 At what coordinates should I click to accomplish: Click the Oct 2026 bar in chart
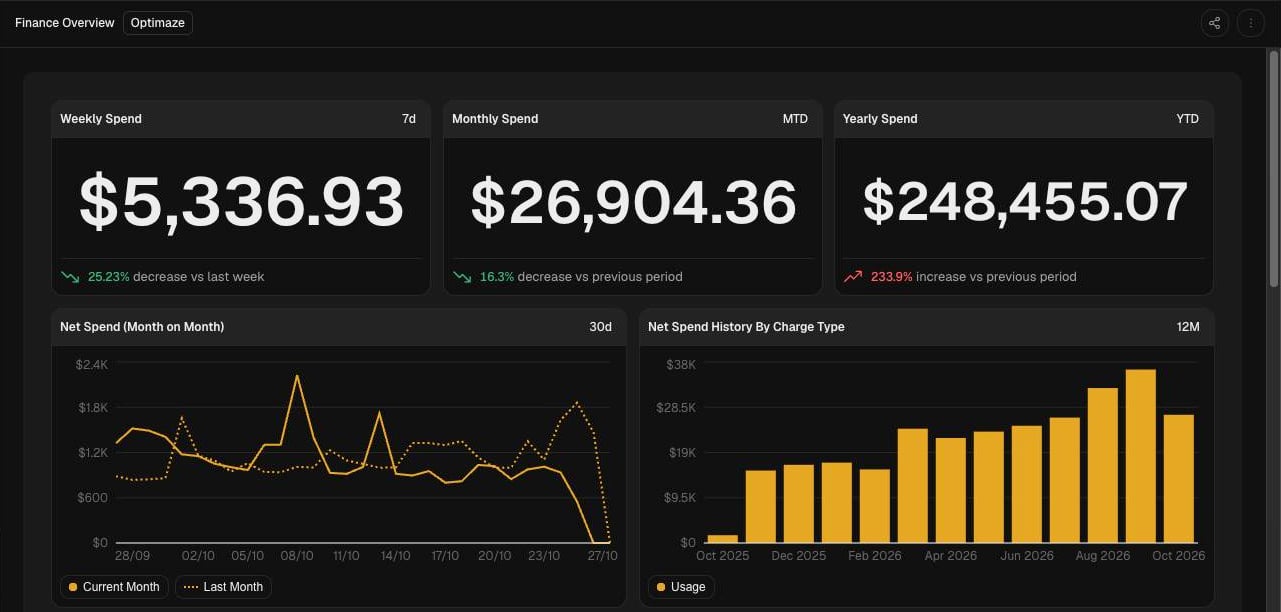(1179, 479)
